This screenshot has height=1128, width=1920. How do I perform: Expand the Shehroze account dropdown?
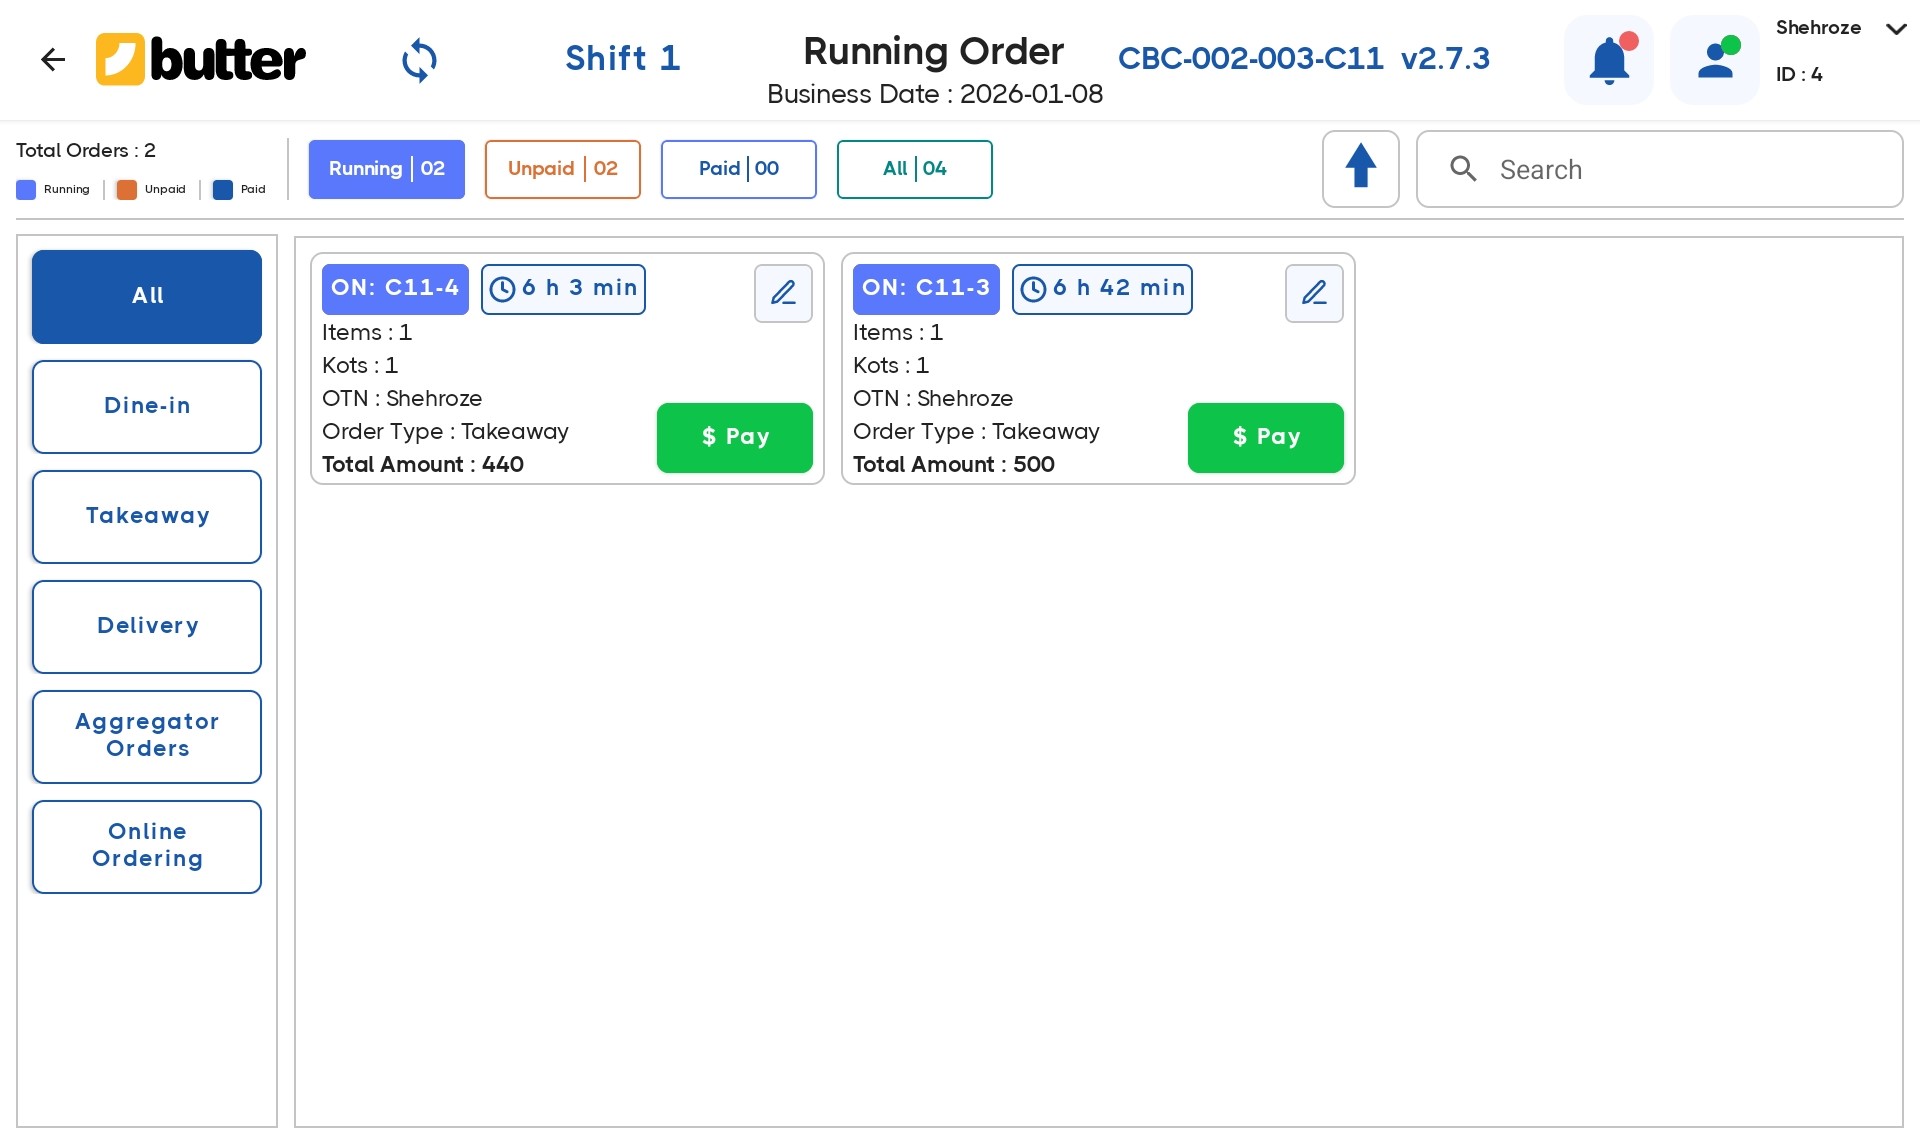(x=1896, y=29)
